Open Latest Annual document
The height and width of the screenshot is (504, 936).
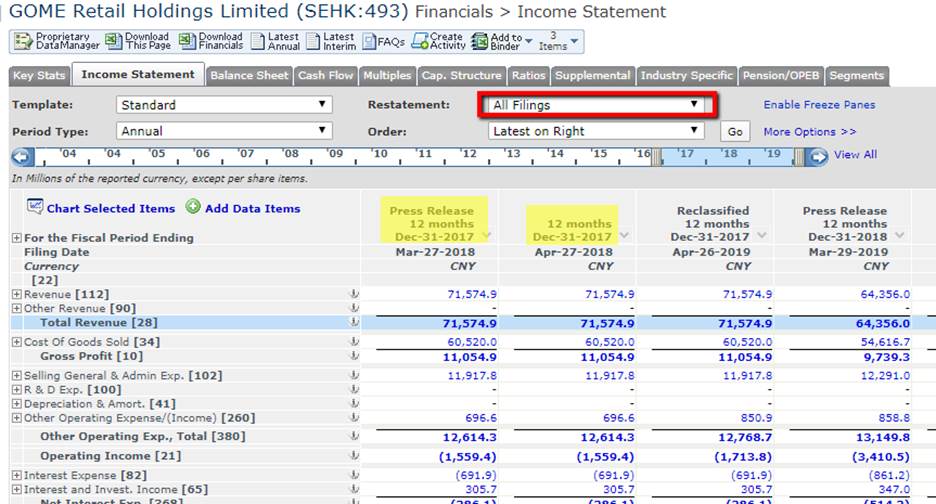click(x=276, y=41)
